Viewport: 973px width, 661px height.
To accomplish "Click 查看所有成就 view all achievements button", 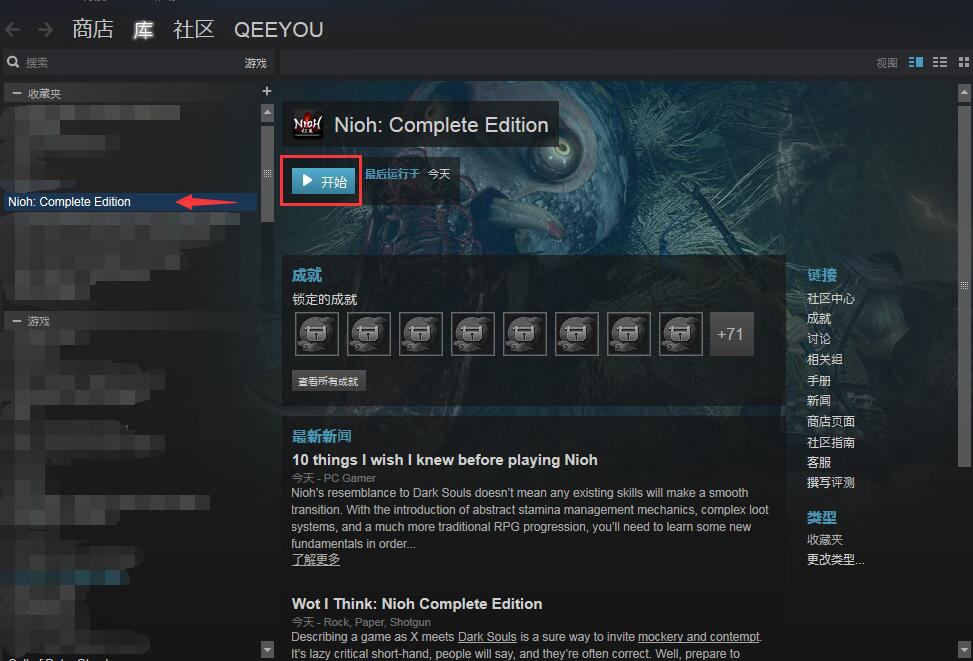I will pyautogui.click(x=328, y=381).
